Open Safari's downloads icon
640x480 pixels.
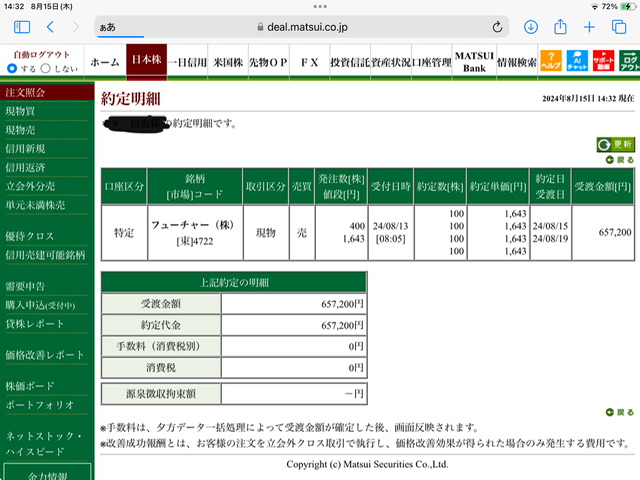pyautogui.click(x=531, y=27)
